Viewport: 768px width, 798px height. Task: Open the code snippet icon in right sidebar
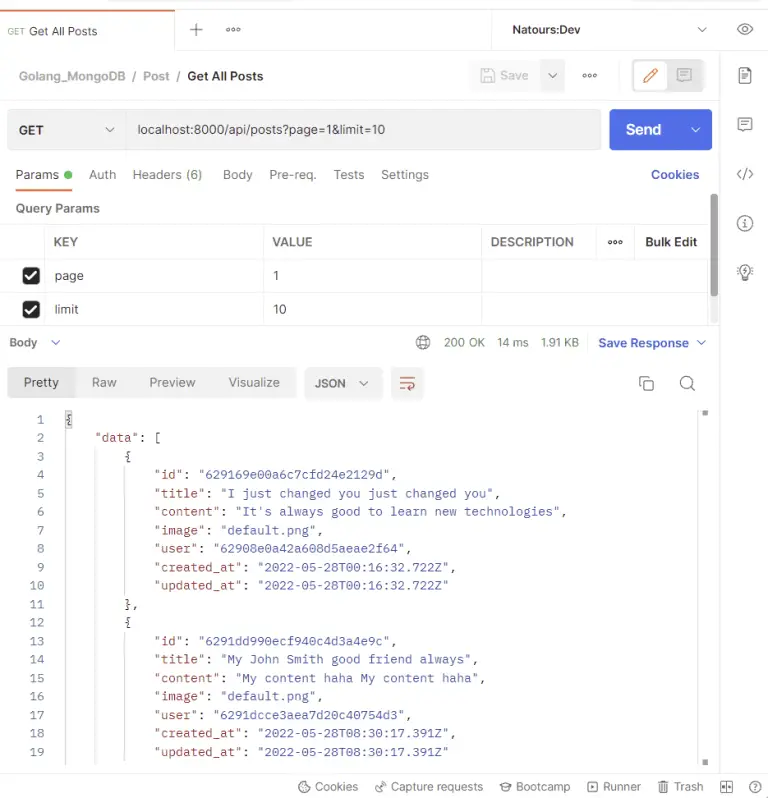(745, 174)
